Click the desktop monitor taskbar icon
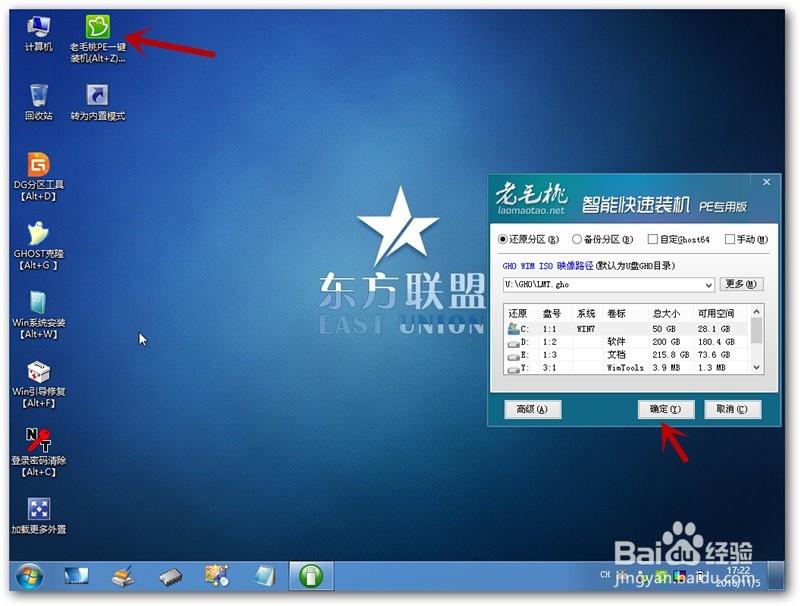 [76, 576]
